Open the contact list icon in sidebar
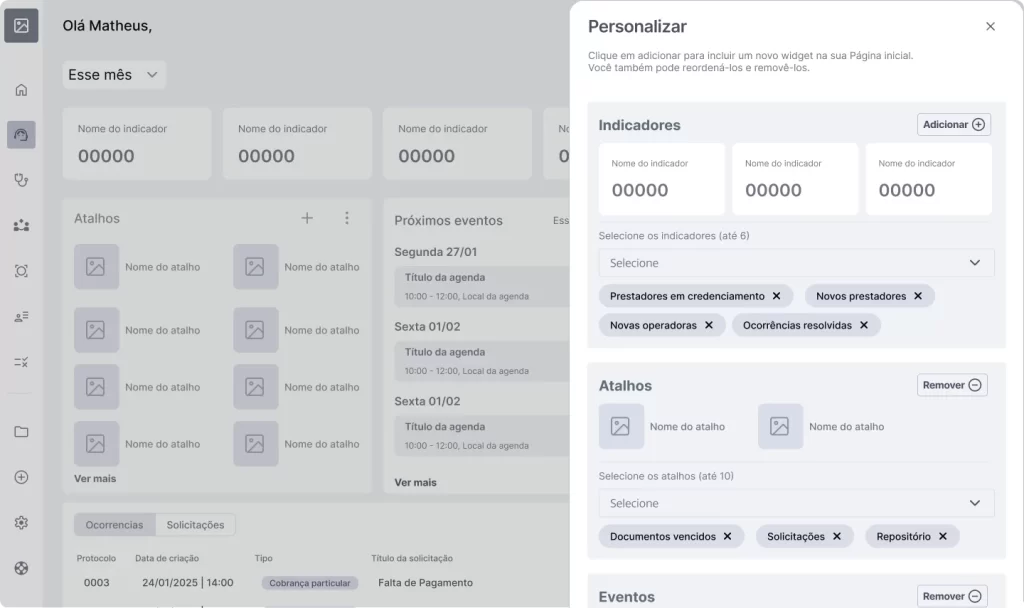Image resolution: width=1024 pixels, height=608 pixels. pos(21,316)
